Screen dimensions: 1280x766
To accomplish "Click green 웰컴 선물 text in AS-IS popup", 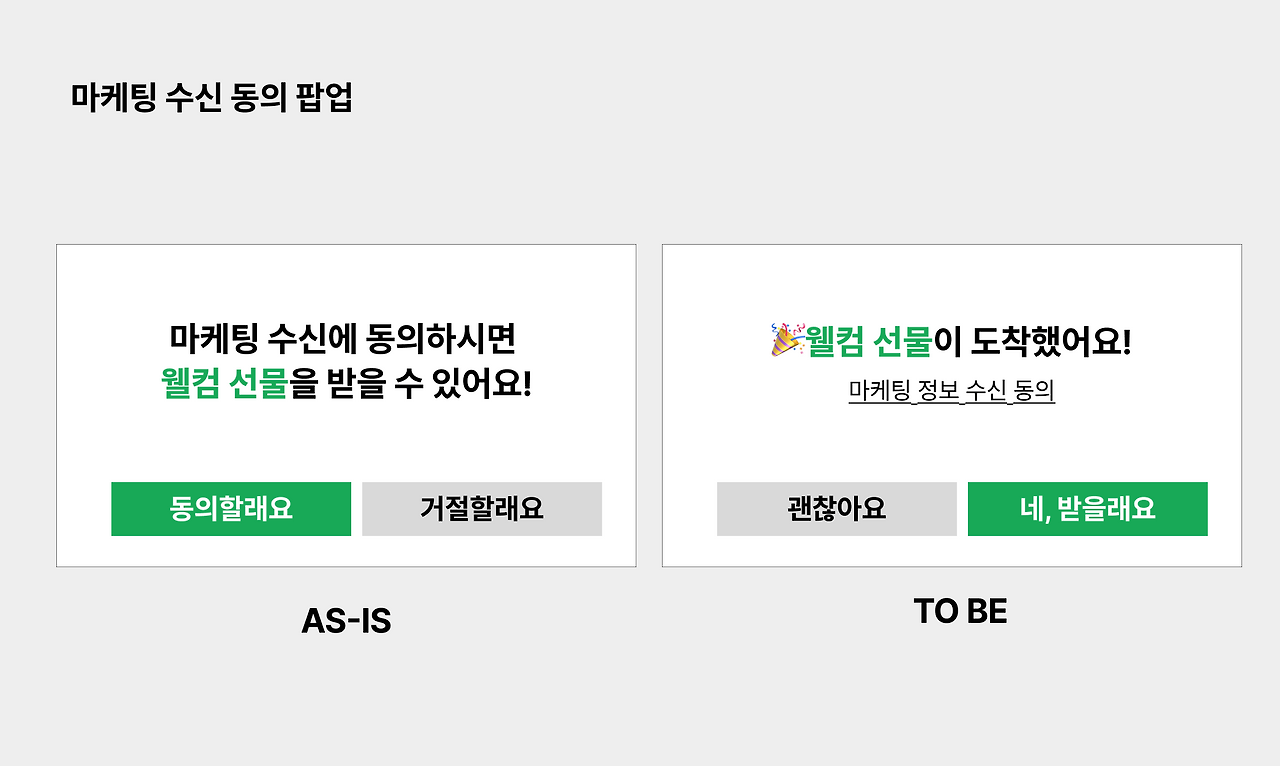I will [224, 383].
